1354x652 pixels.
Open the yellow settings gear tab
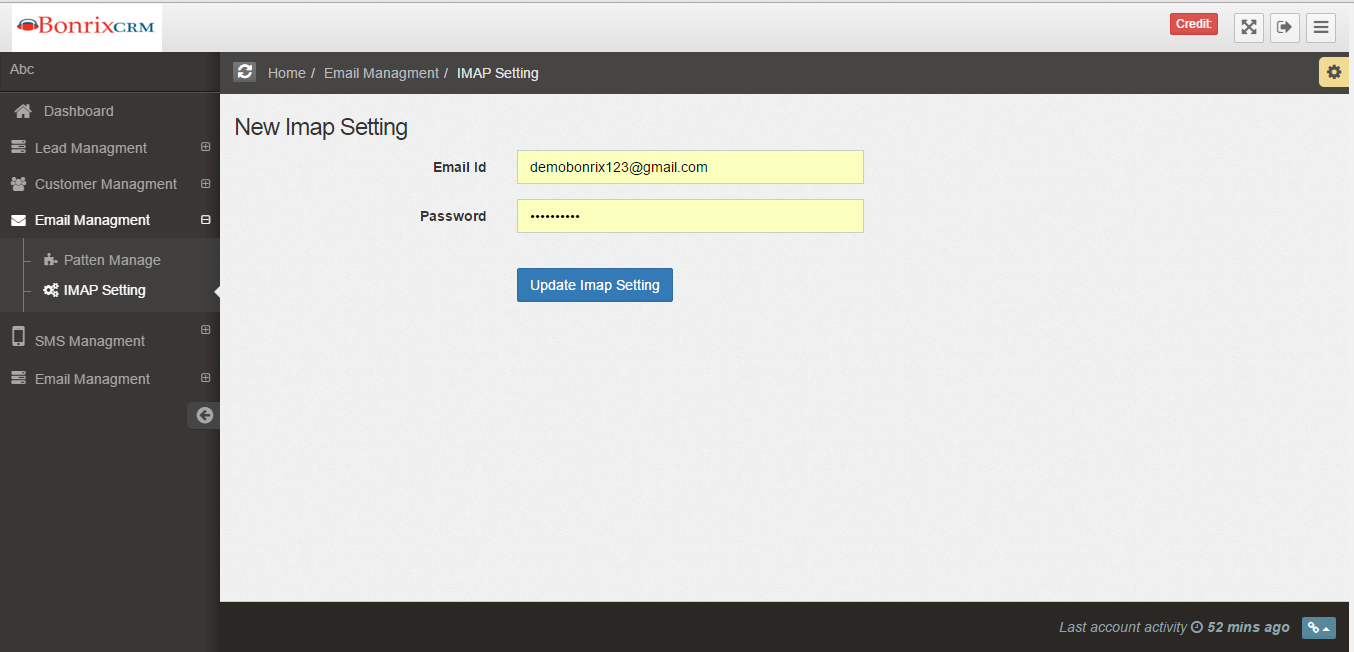pyautogui.click(x=1334, y=72)
